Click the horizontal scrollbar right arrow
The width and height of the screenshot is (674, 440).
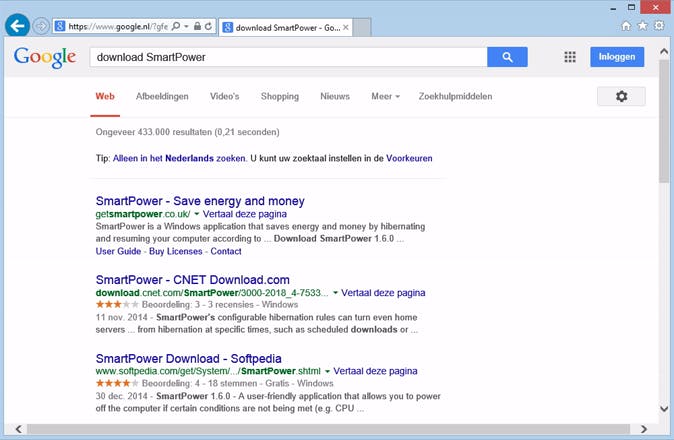coord(643,429)
